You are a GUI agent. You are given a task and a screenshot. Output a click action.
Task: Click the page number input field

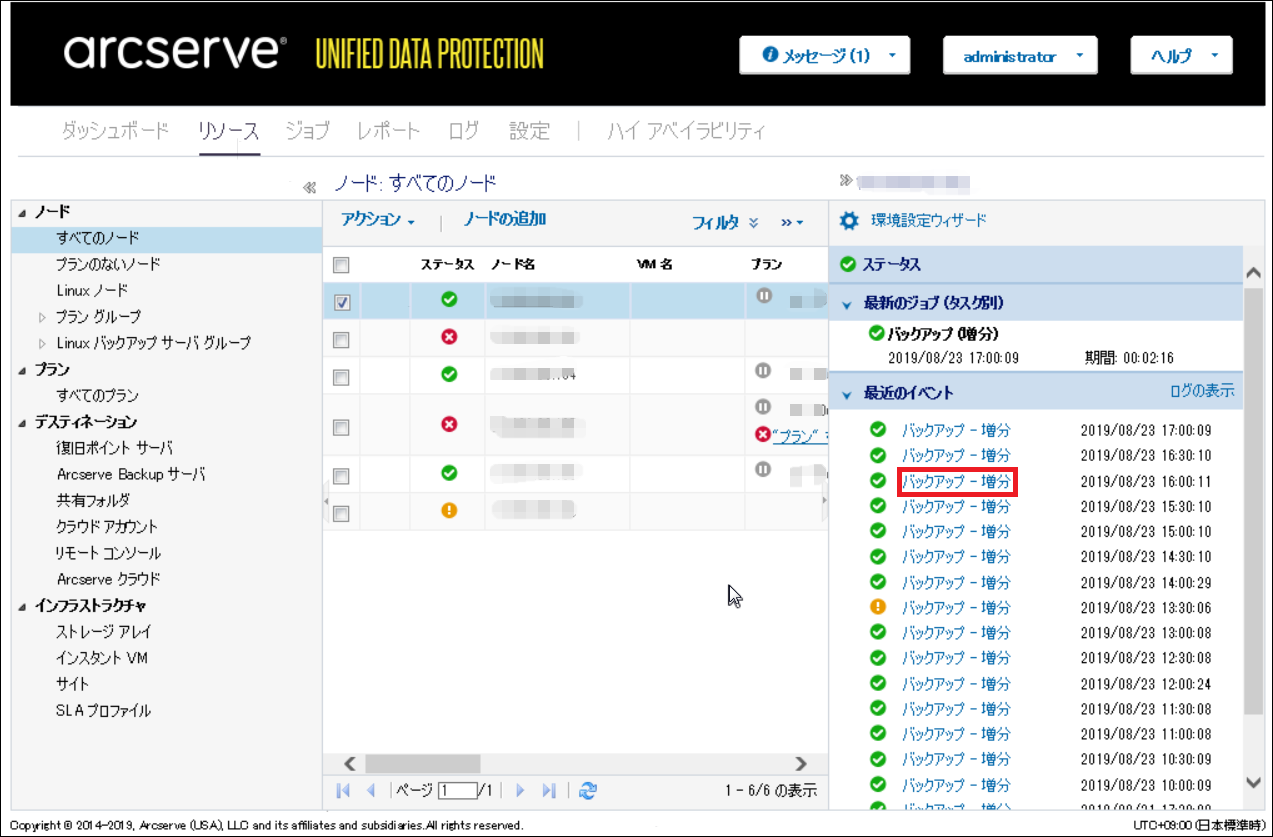[458, 790]
